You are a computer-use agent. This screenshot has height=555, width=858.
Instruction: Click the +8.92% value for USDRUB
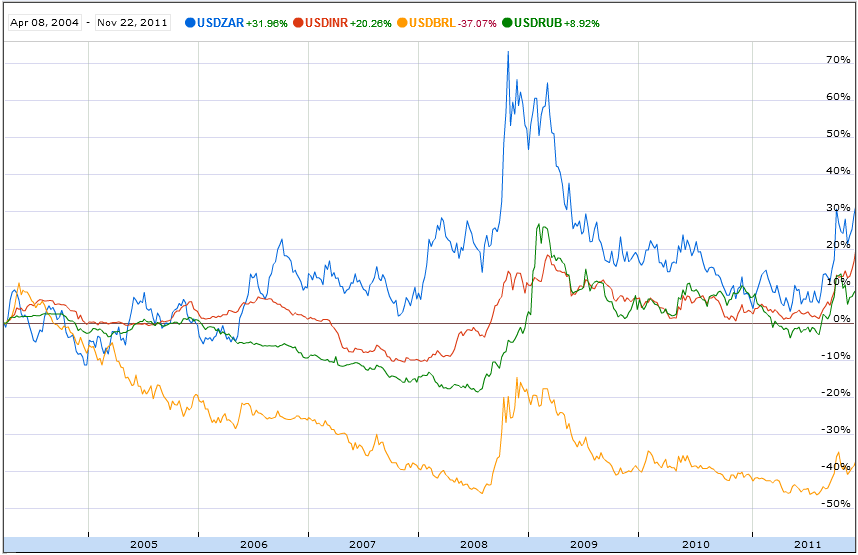pyautogui.click(x=582, y=24)
